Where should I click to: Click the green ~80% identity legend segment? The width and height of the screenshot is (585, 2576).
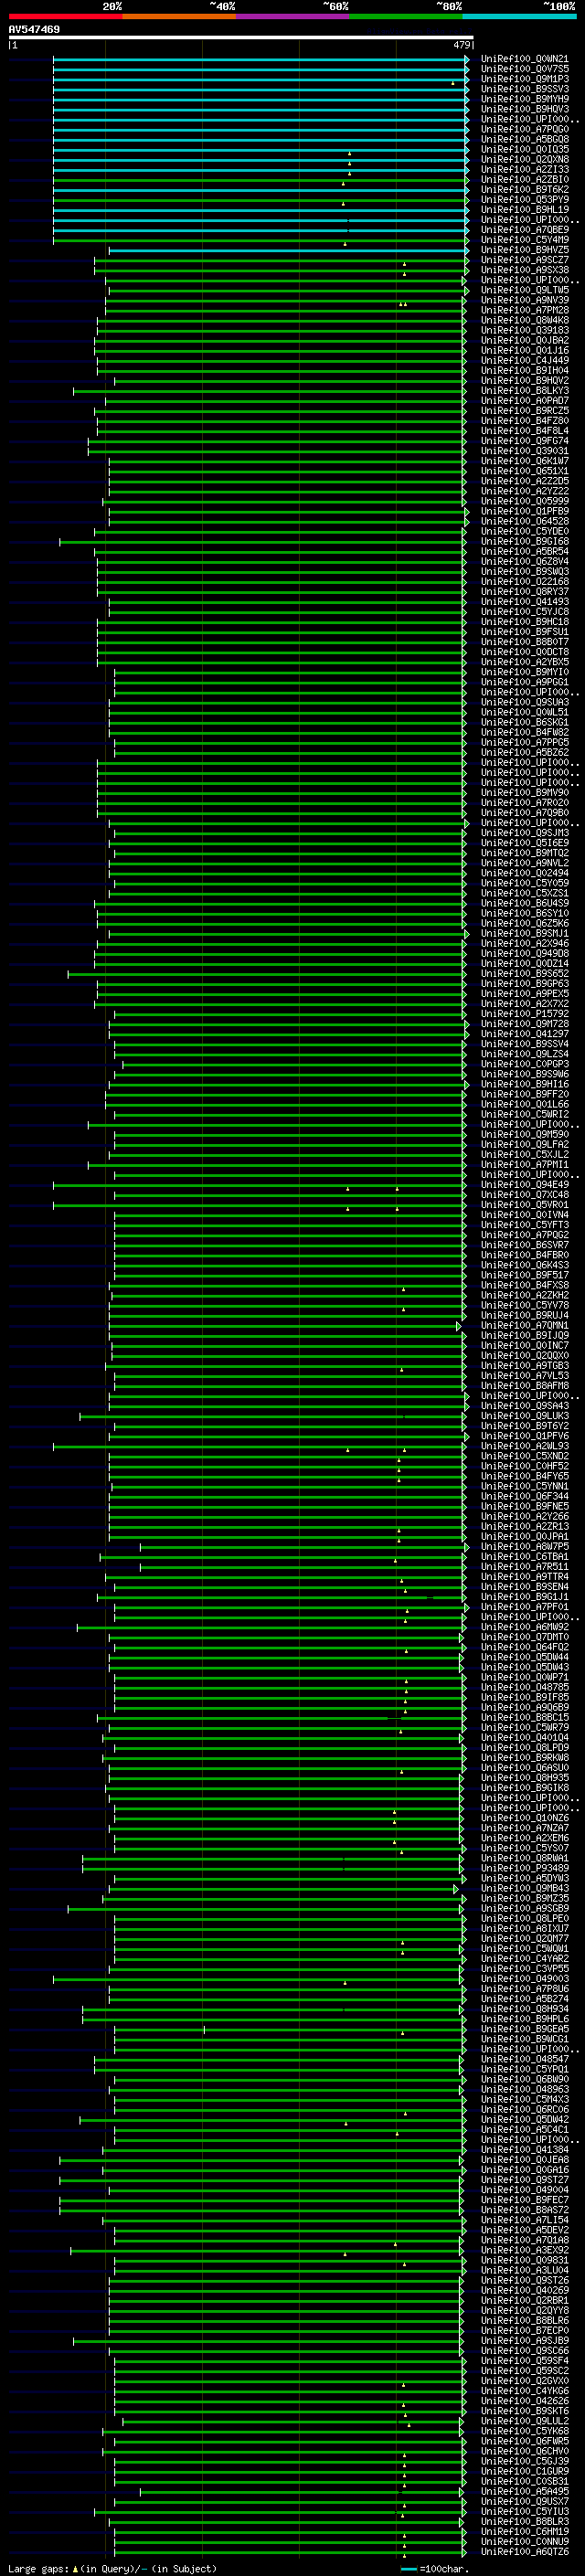(x=406, y=17)
